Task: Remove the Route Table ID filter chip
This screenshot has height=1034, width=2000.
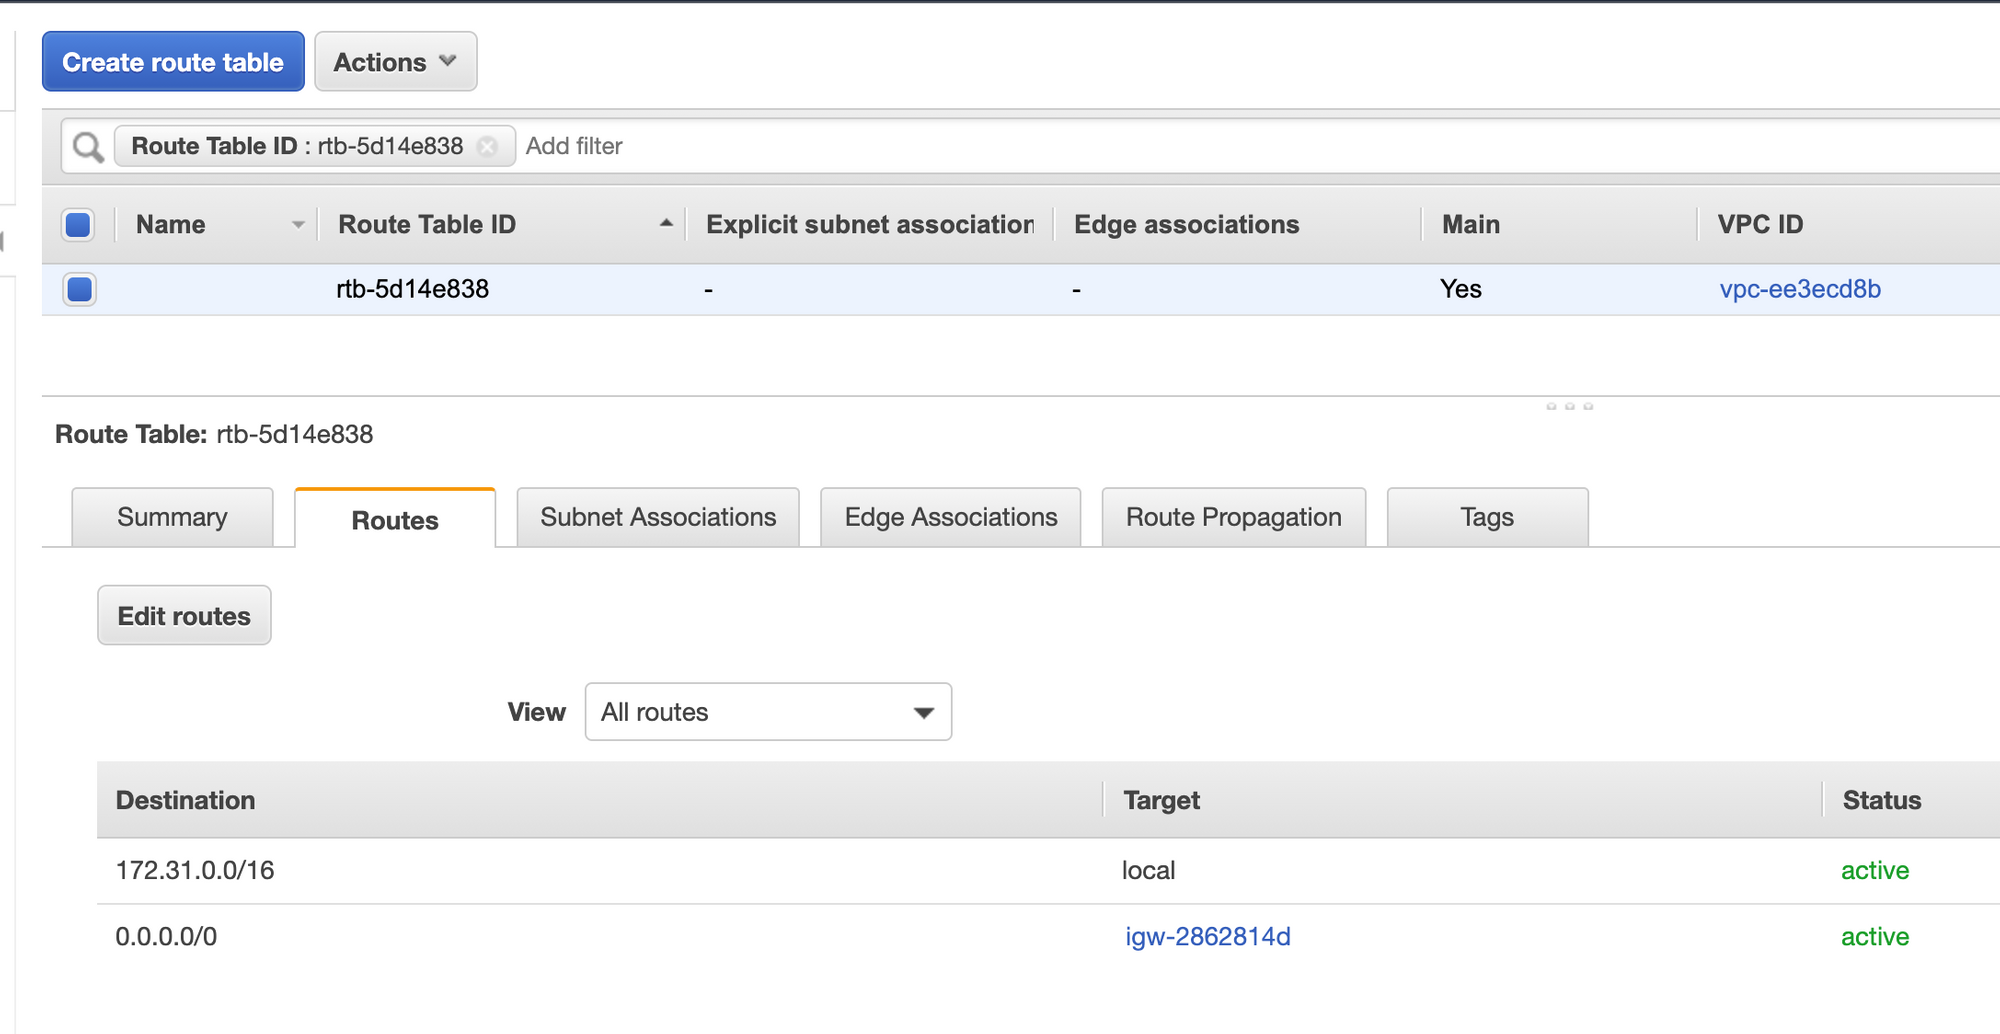Action: (x=487, y=147)
